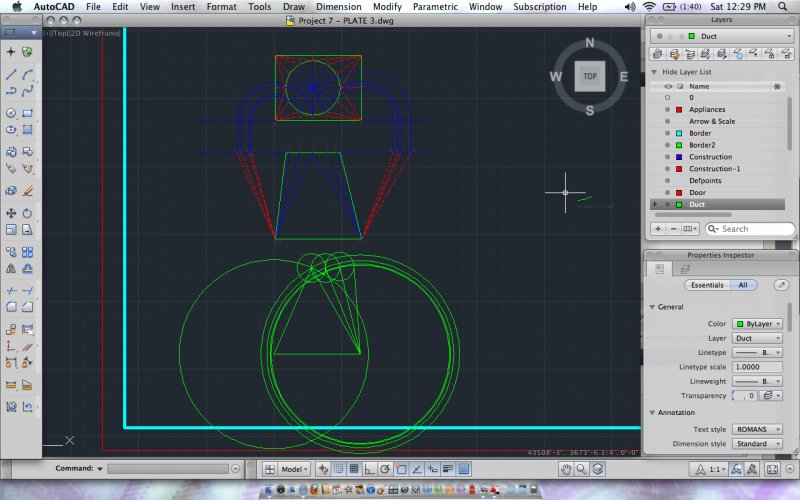Open the Draw menu
This screenshot has height=500, width=800.
coord(294,7)
